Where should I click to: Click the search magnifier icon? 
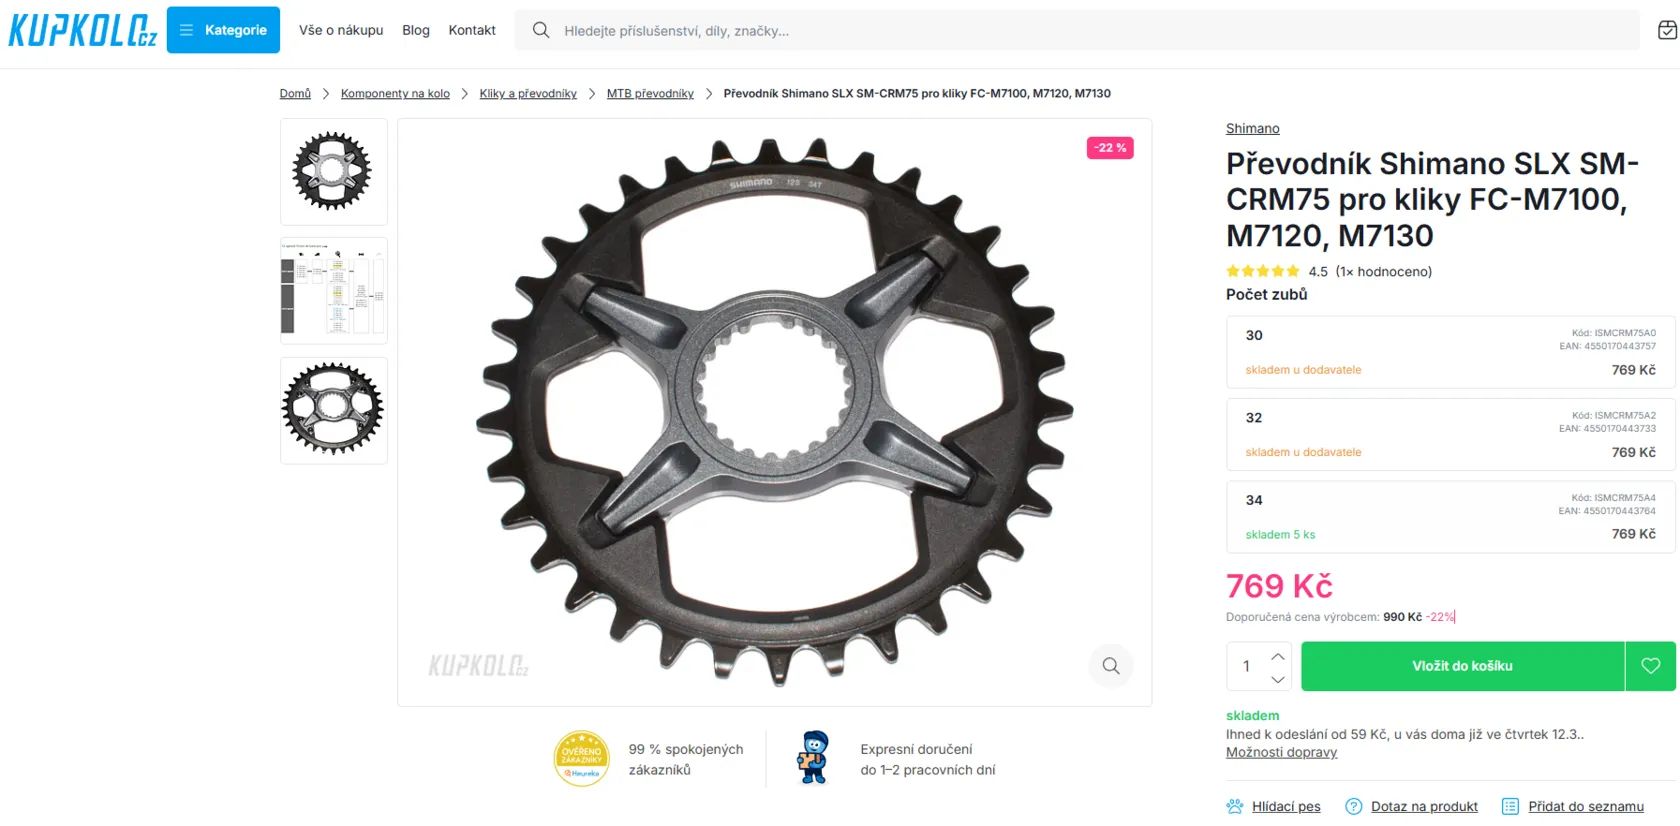pos(541,30)
